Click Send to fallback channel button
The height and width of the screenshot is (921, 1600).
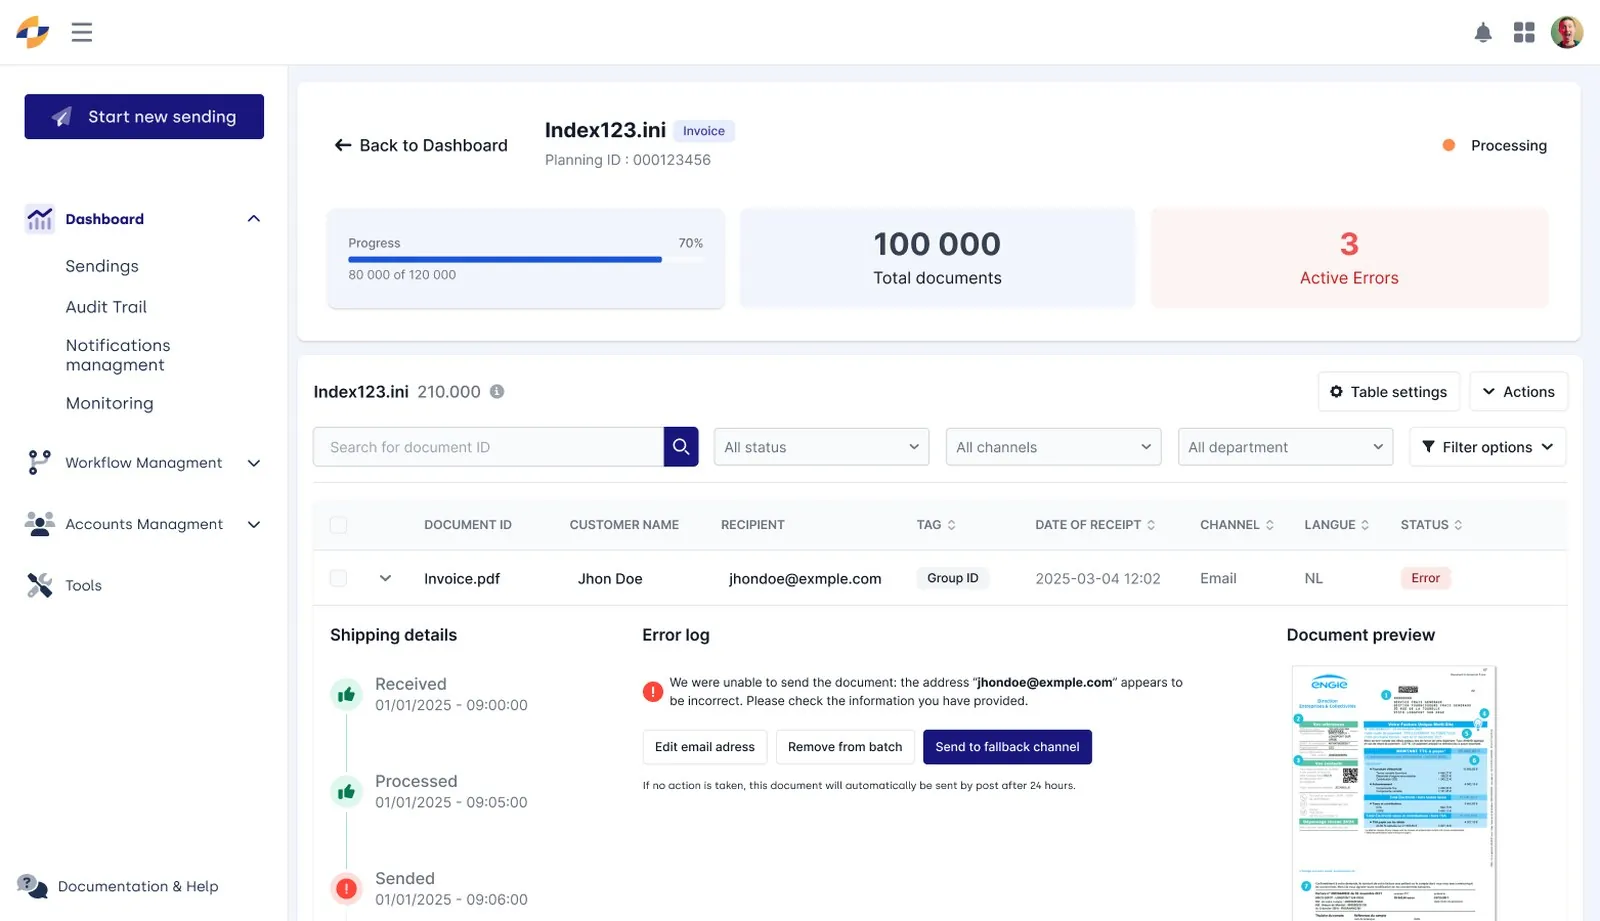coord(1007,747)
